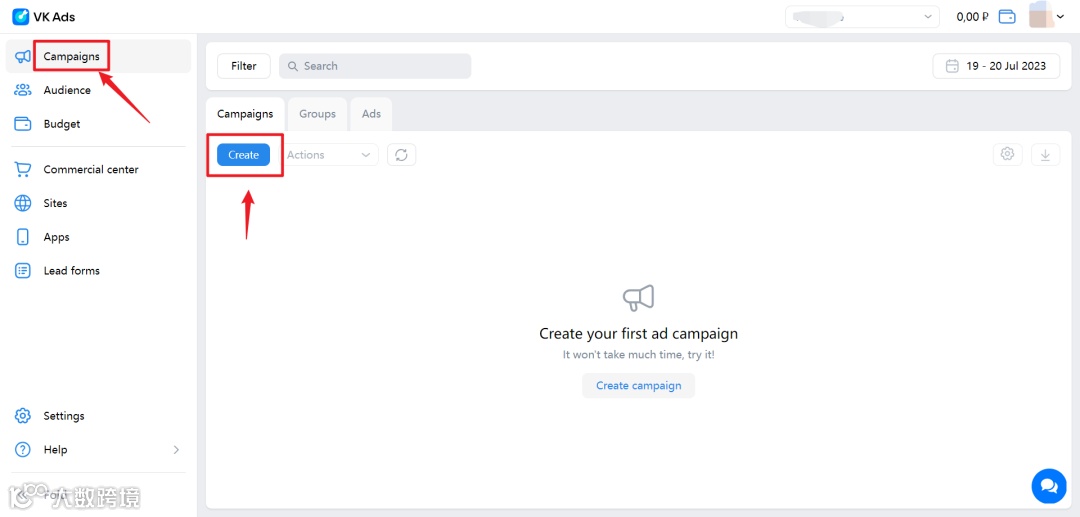Expand the Help submenu arrow
This screenshot has width=1080, height=517.
point(176,450)
